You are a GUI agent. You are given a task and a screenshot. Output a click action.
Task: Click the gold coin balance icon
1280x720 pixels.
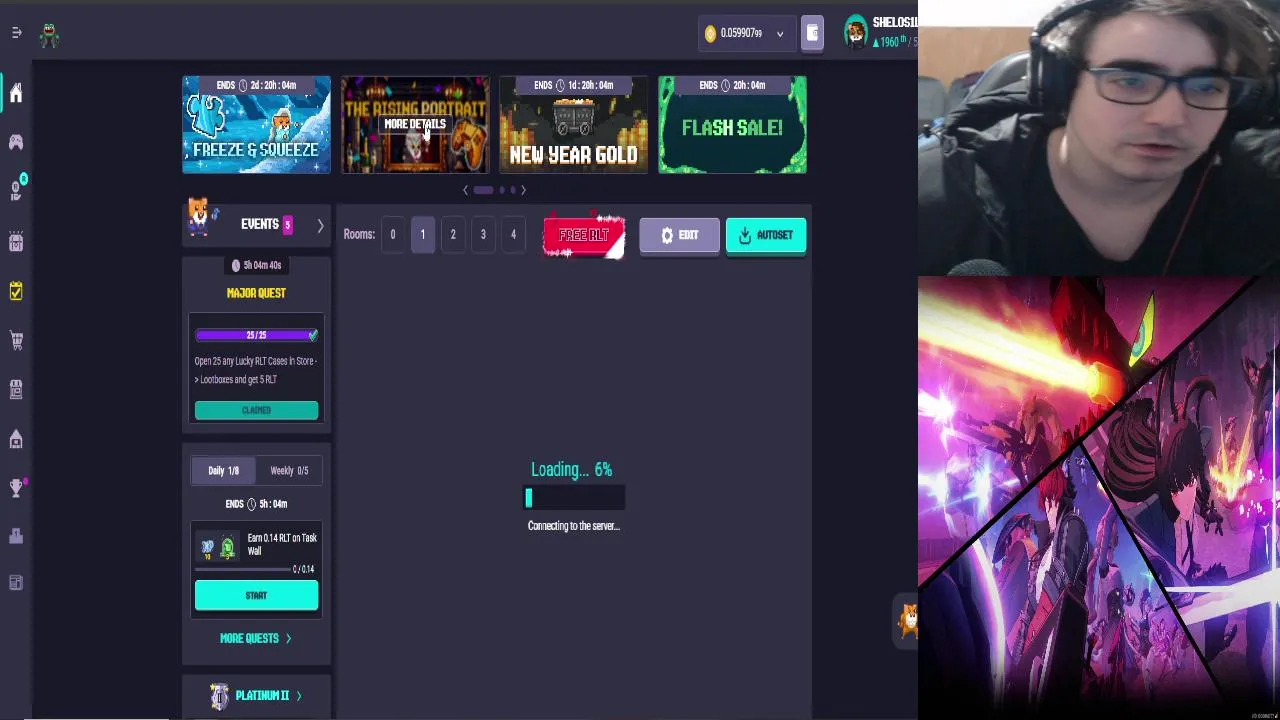[710, 33]
